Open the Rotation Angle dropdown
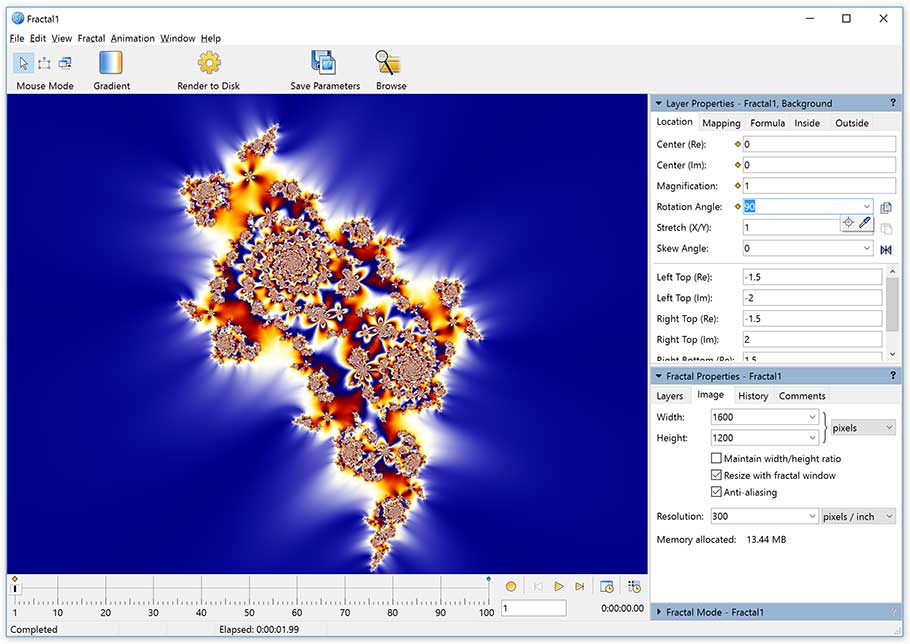The width and height of the screenshot is (910, 644). coord(866,207)
